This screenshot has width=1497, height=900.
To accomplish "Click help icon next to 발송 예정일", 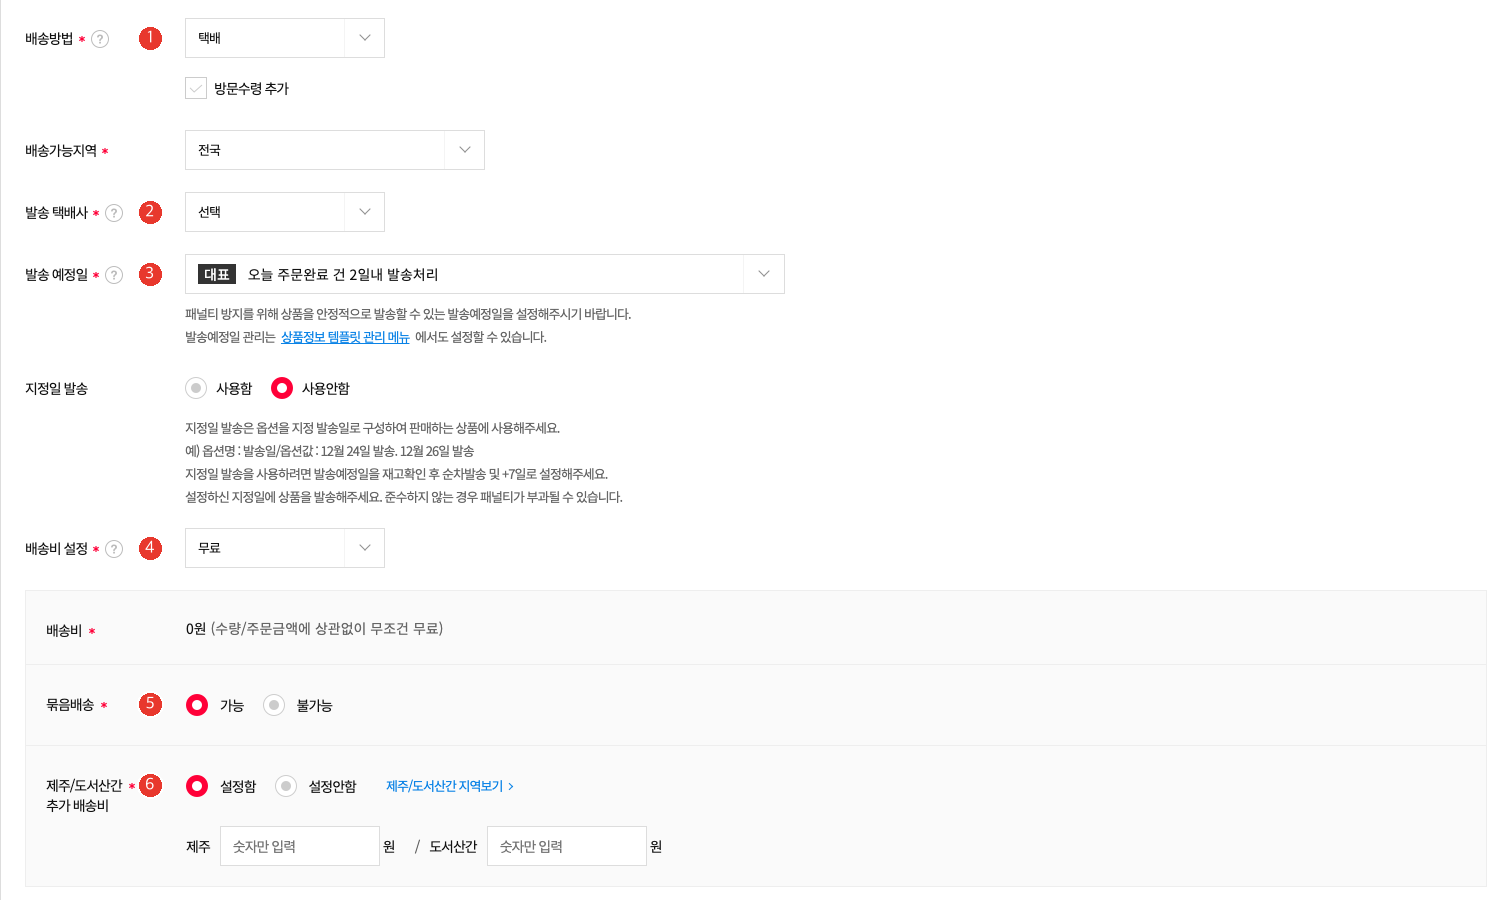I will [x=114, y=275].
